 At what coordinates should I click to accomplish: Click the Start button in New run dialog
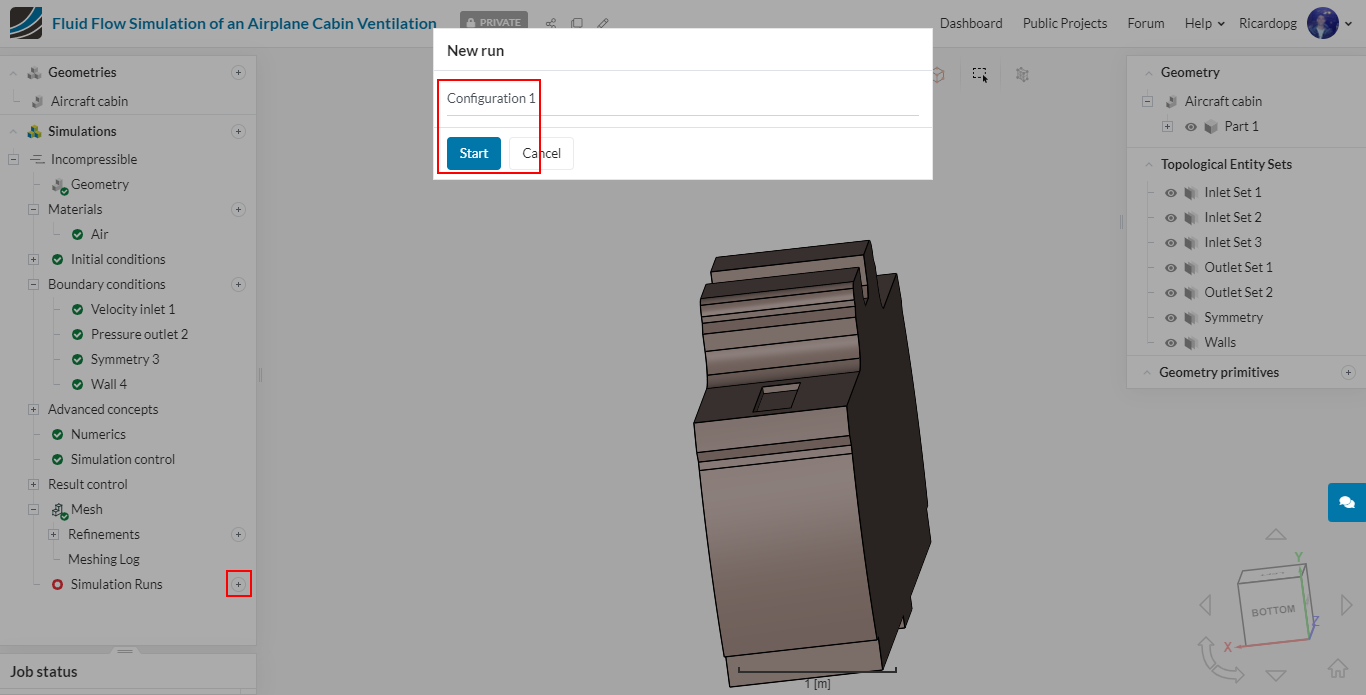click(474, 153)
